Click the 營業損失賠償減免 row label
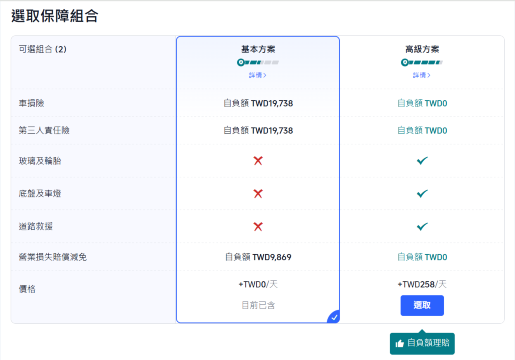The width and height of the screenshot is (515, 360). point(53,257)
